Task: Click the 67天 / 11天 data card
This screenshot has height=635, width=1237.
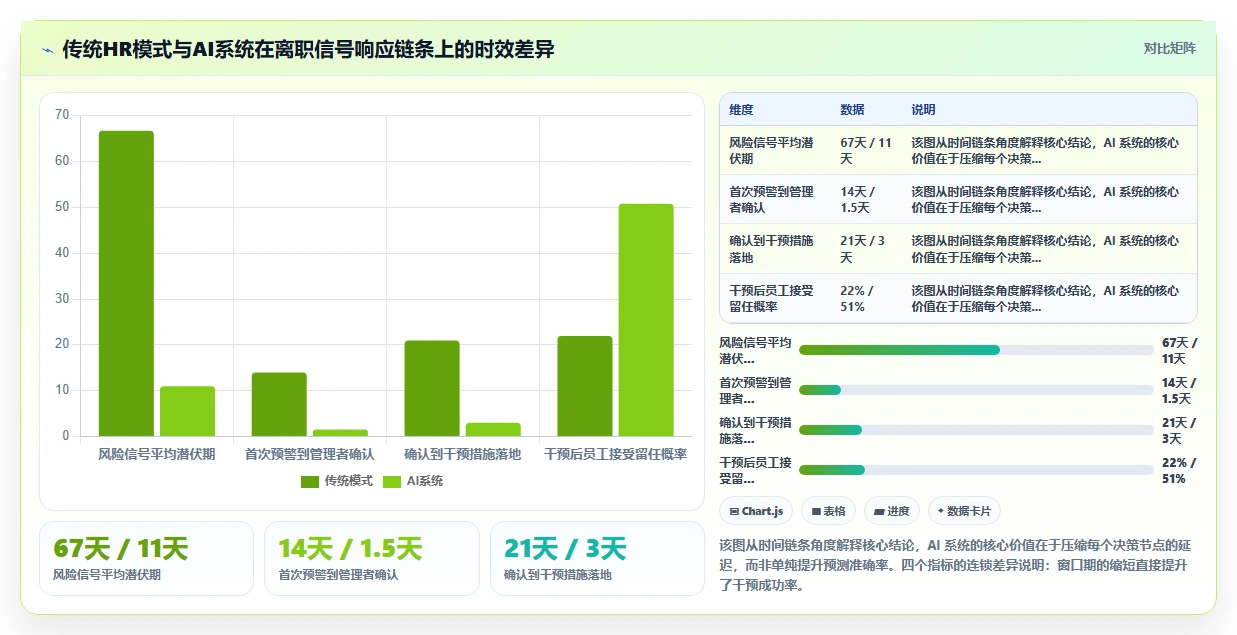Action: coord(146,558)
